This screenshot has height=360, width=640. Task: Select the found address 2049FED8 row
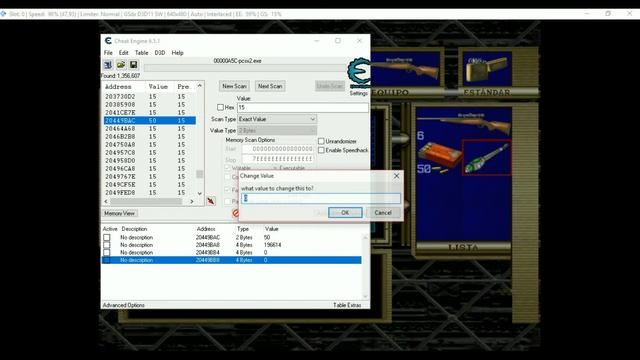(150, 193)
